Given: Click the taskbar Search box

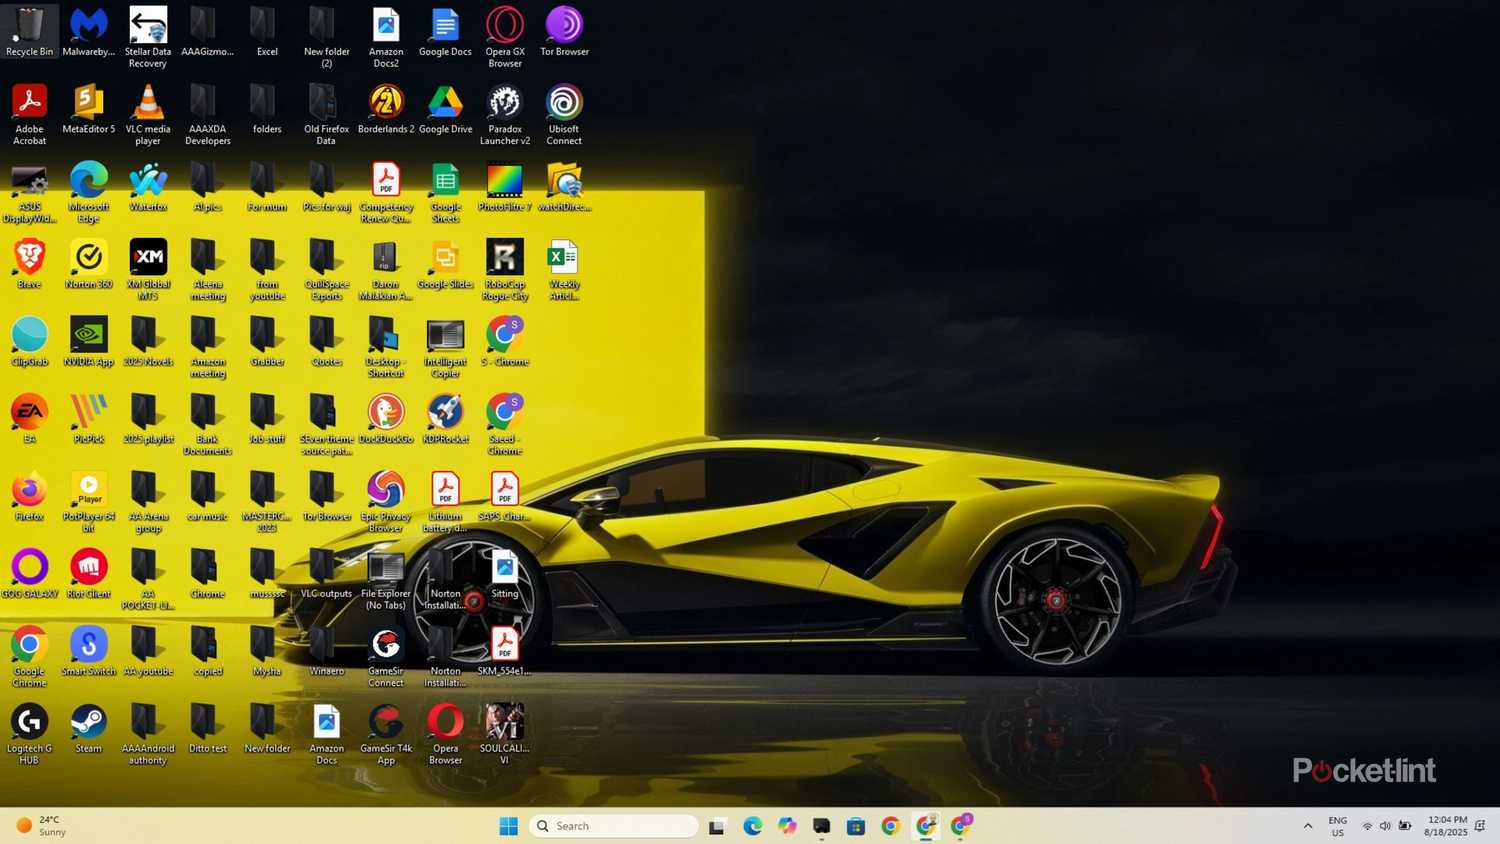Looking at the screenshot, I should pyautogui.click(x=614, y=826).
